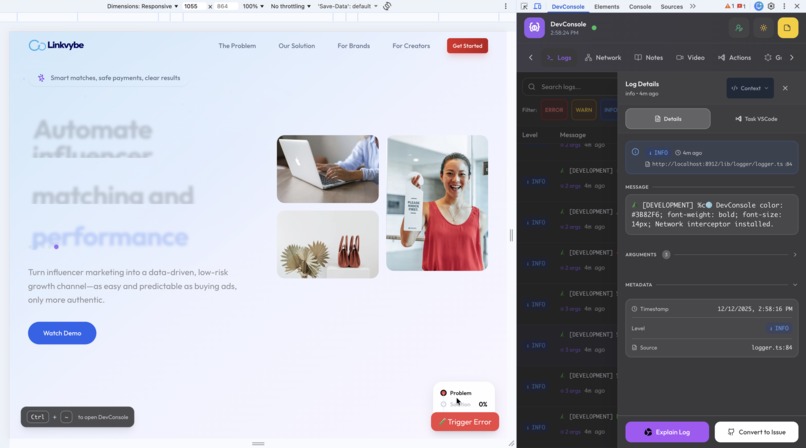Click the logger.ts:84 source value

pyautogui.click(x=772, y=348)
